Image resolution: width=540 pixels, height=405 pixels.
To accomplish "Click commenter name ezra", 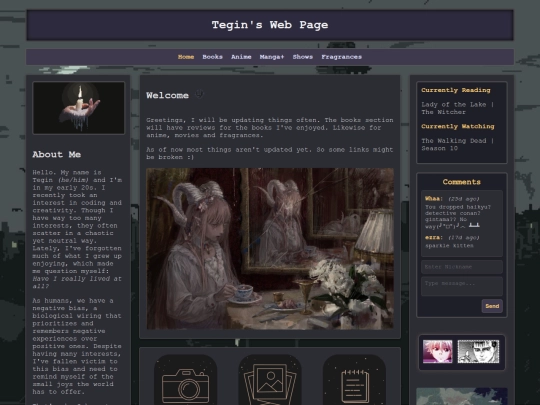I will pyautogui.click(x=434, y=238).
